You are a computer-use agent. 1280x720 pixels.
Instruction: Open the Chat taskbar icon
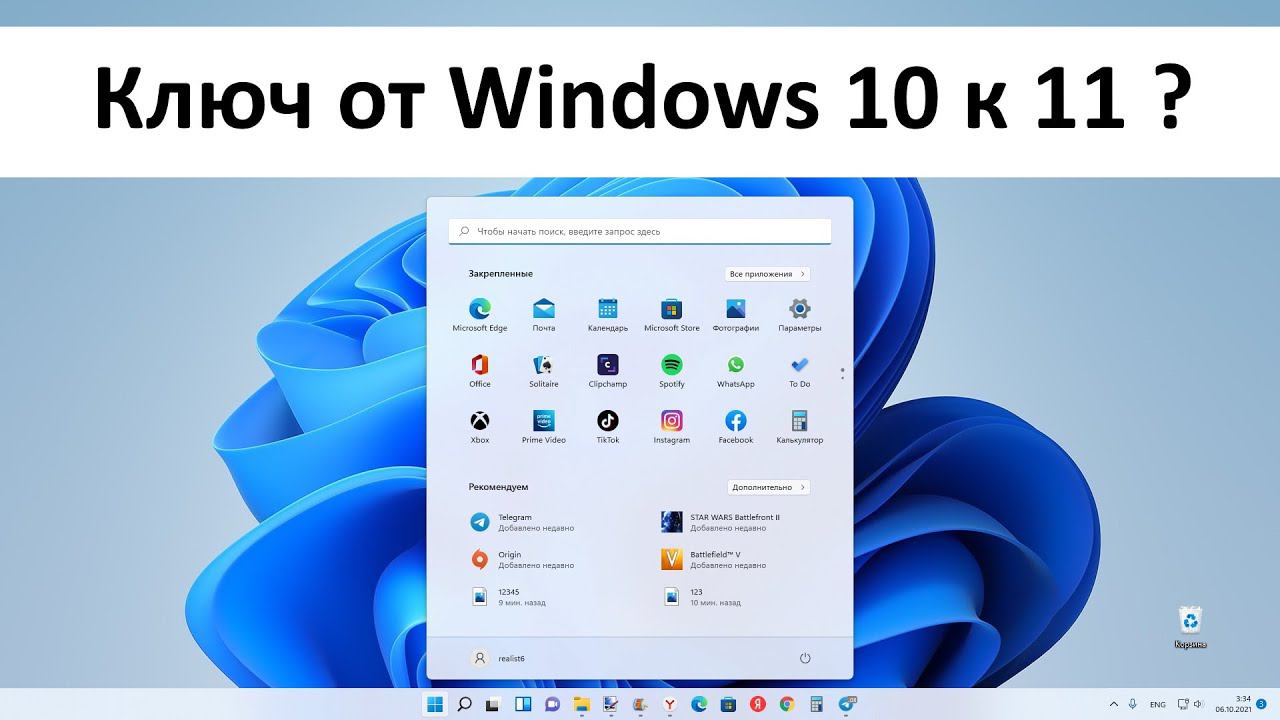(x=552, y=704)
